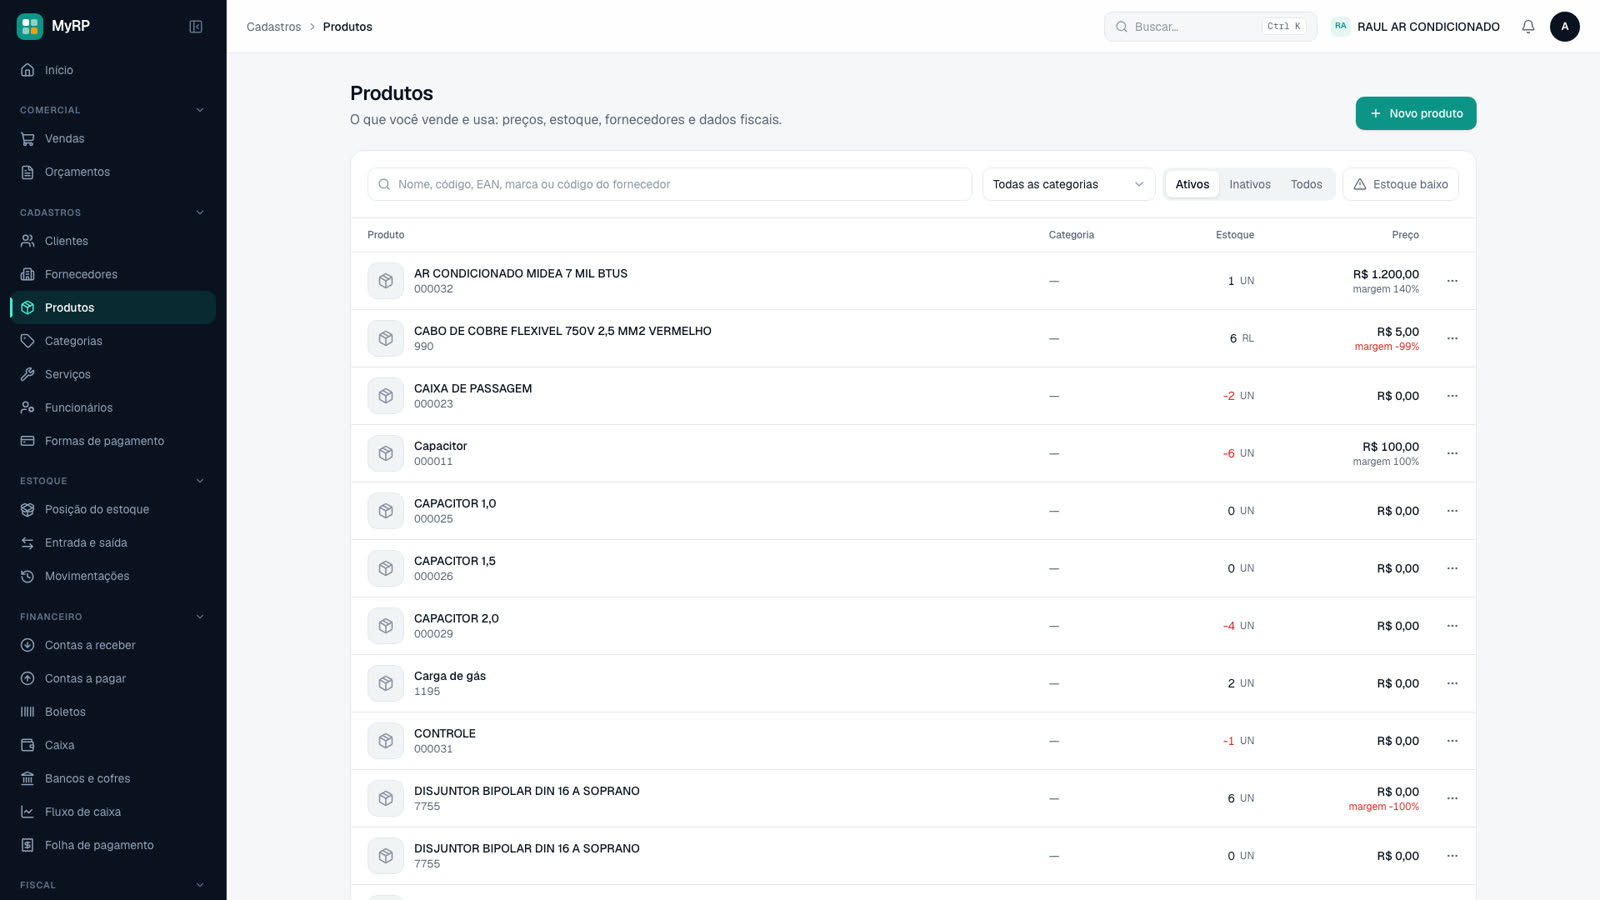Image resolution: width=1600 pixels, height=900 pixels.
Task: Collapse the Financeiro sidebar section
Action: point(112,617)
